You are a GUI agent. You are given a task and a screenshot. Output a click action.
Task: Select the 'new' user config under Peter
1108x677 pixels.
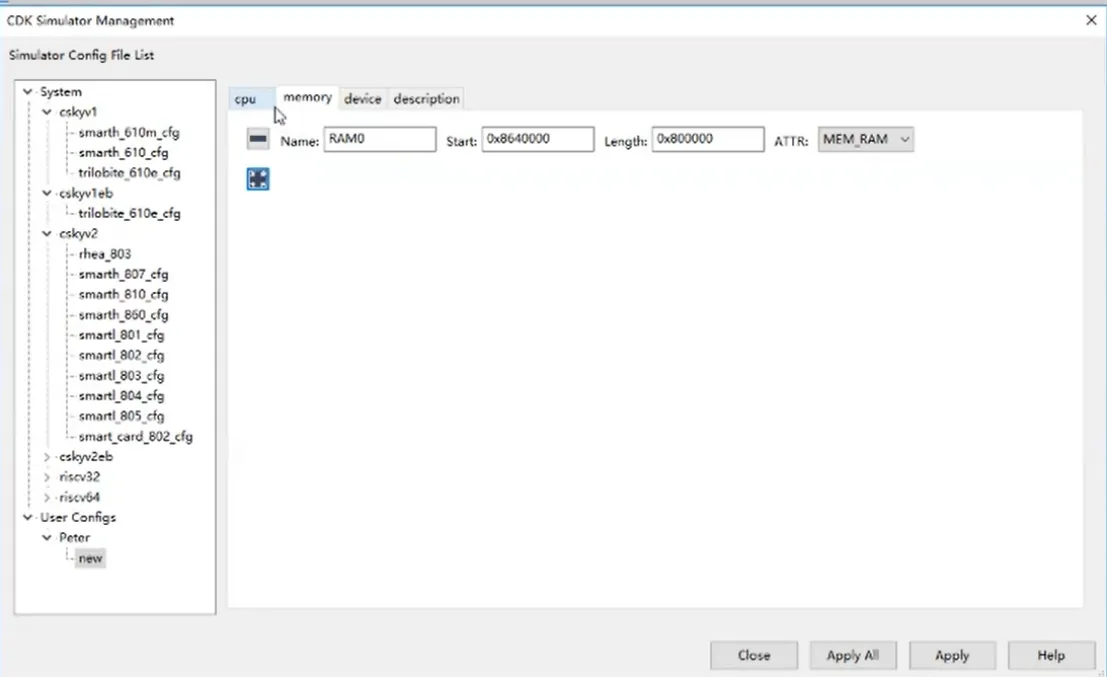90,558
